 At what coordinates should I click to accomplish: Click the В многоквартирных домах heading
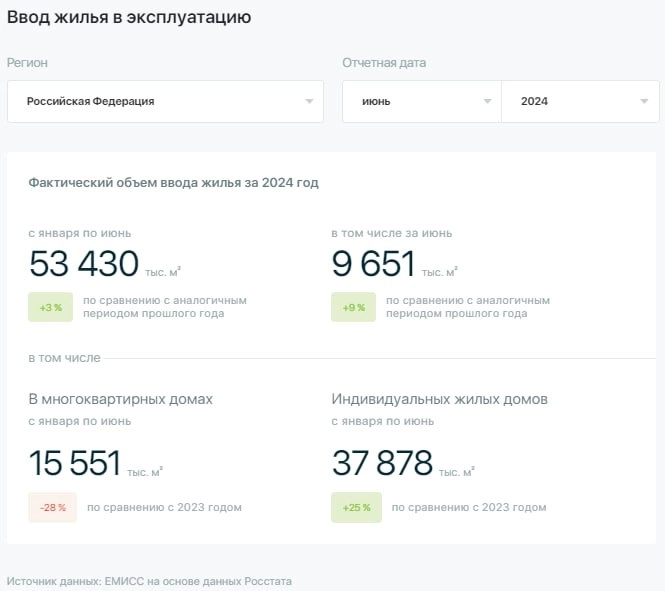pos(121,399)
